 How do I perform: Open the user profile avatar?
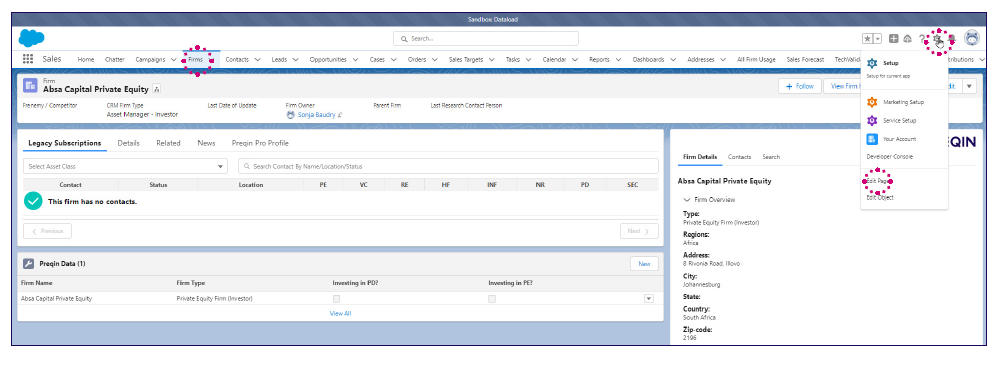(972, 38)
